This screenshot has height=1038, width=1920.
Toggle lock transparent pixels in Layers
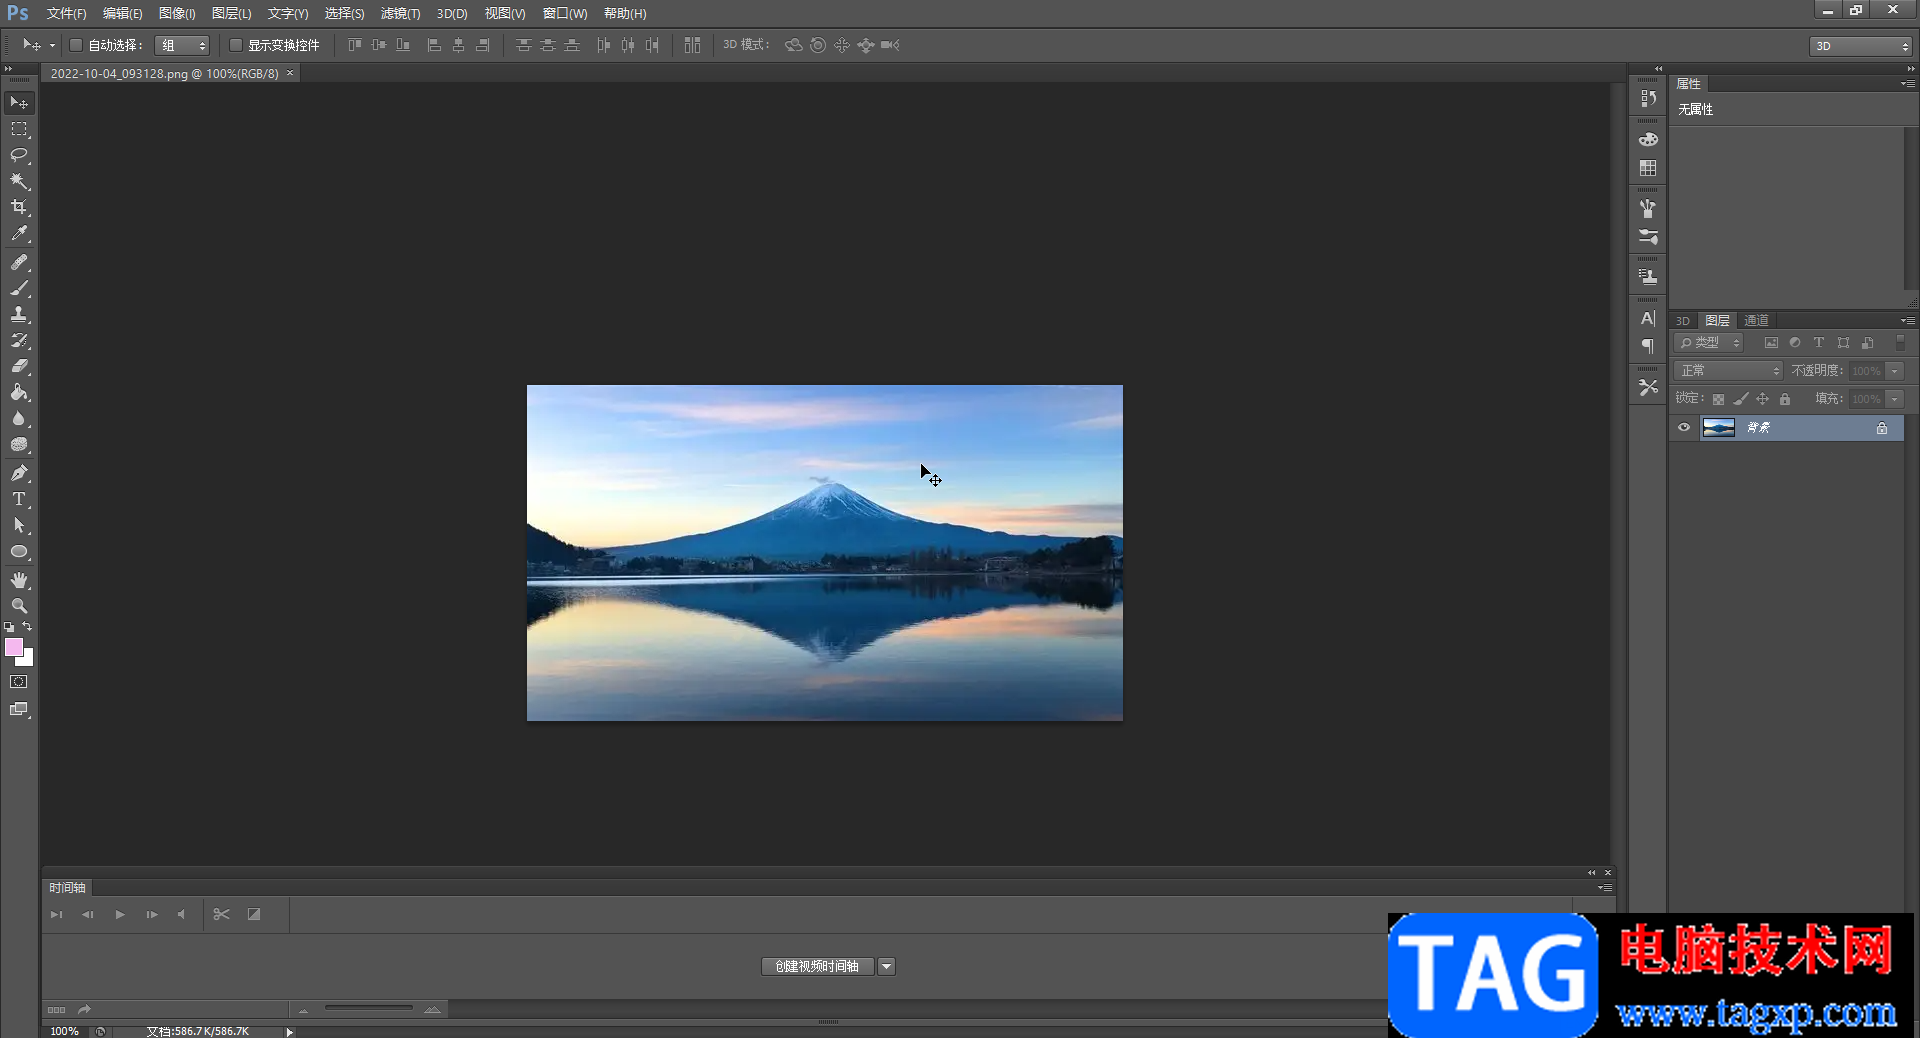[x=1718, y=399]
